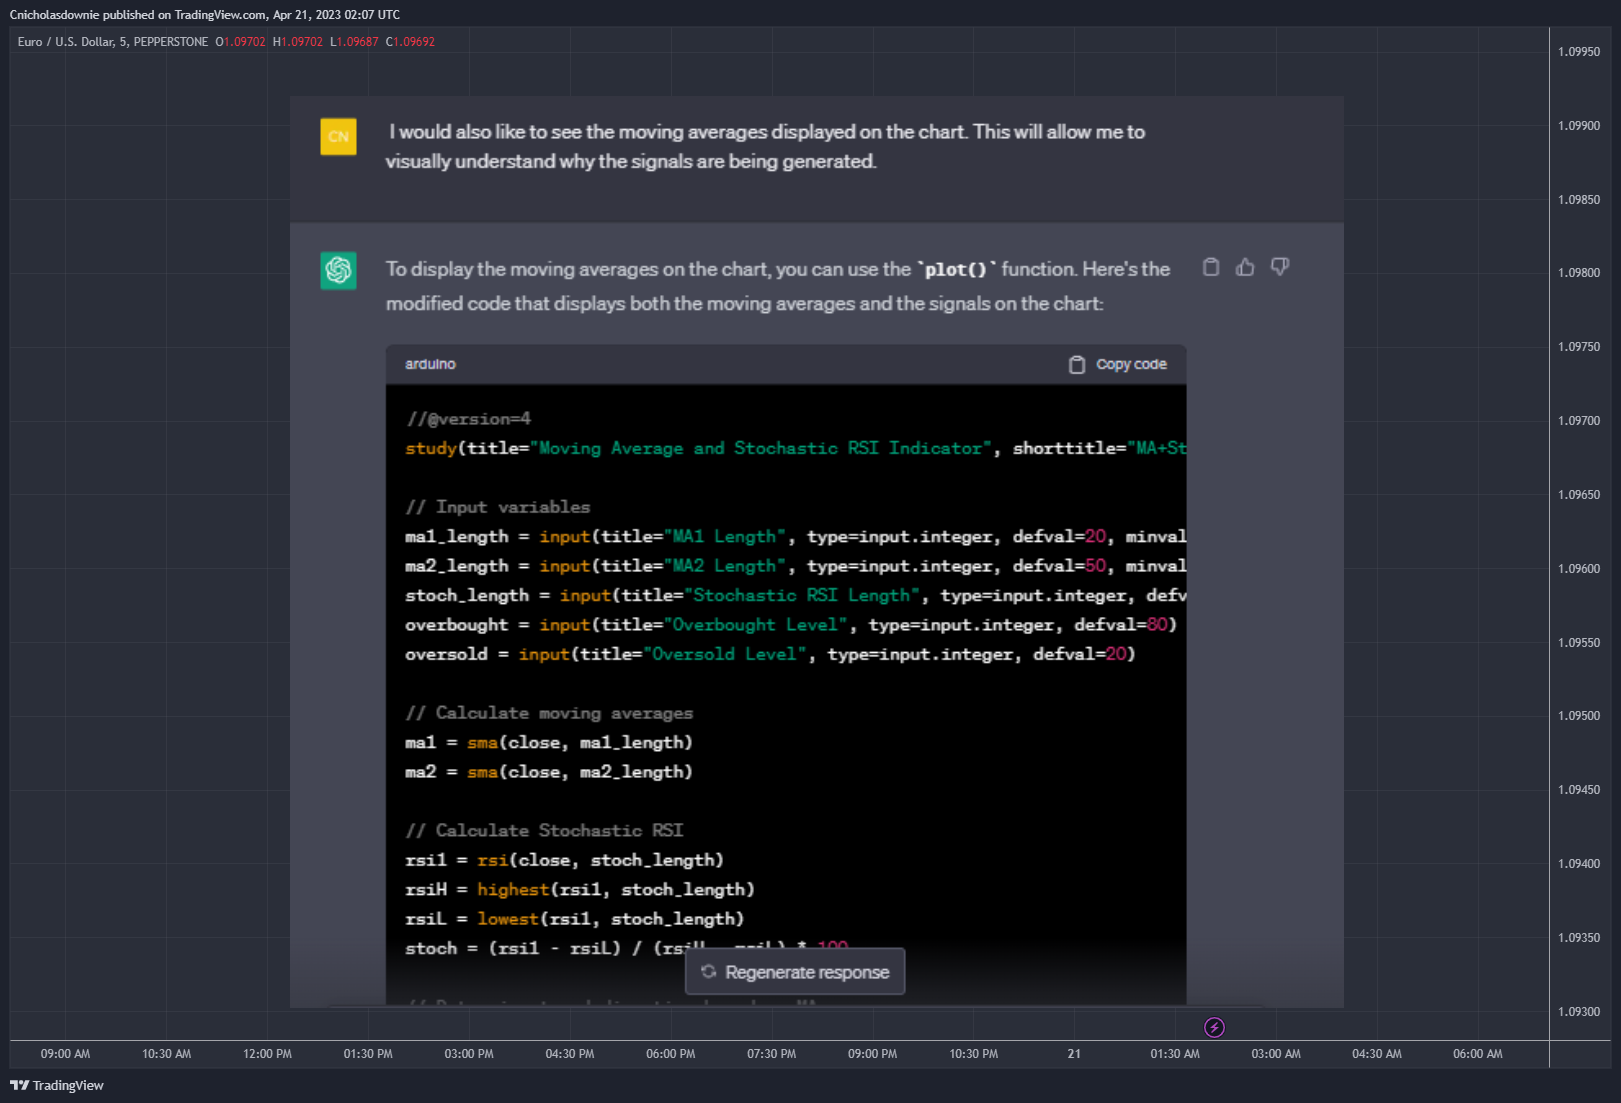Copy the ChatGPT response with clipboard icon
Viewport: 1621px width, 1103px height.
point(1211,267)
